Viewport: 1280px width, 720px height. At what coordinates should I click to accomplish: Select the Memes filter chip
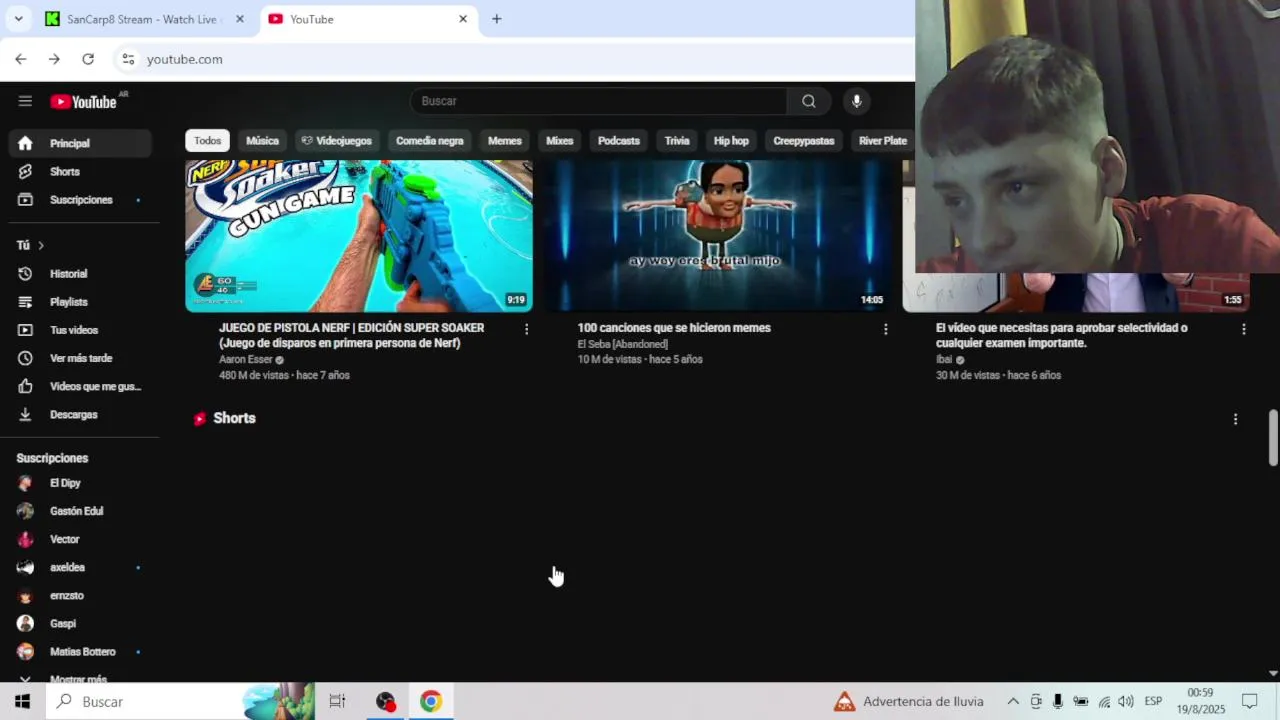pos(505,141)
